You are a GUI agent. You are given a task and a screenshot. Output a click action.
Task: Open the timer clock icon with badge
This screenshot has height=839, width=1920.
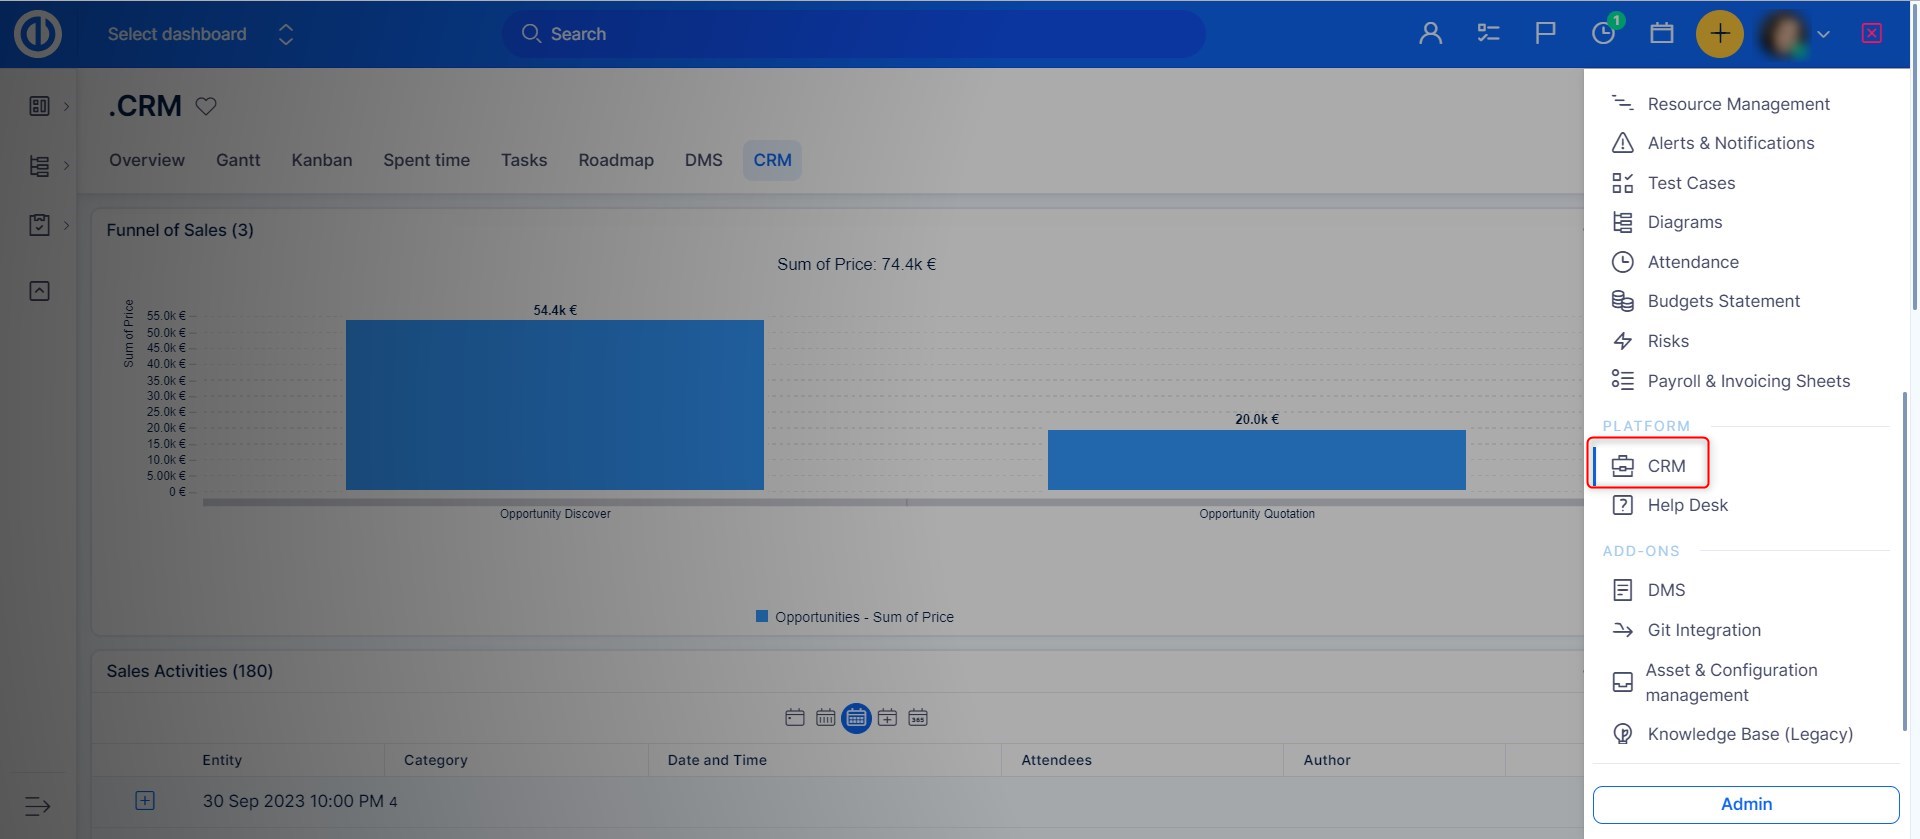point(1603,33)
